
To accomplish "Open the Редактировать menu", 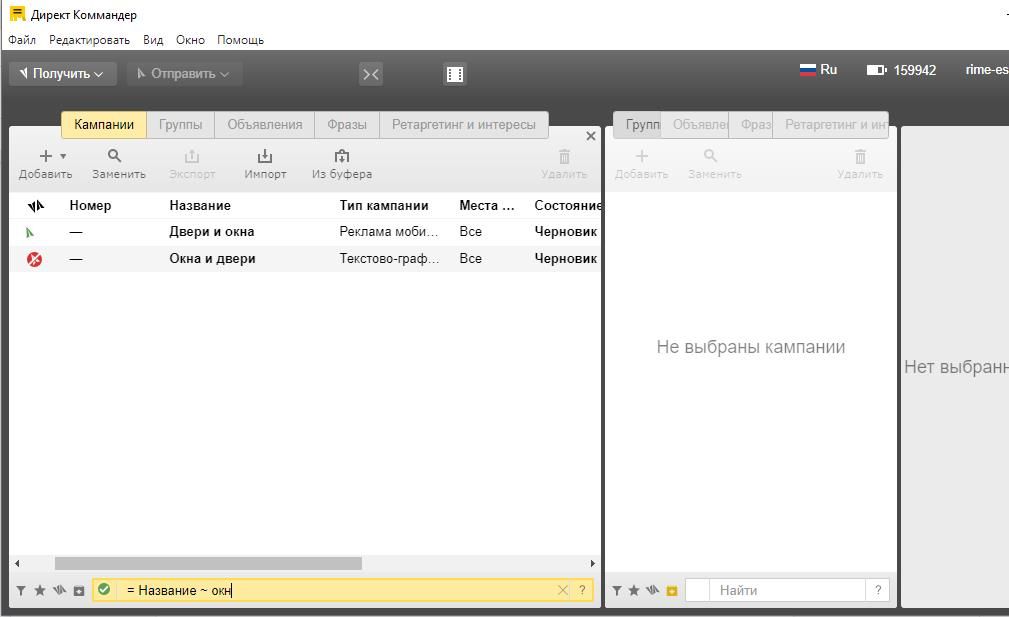I will (x=89, y=40).
